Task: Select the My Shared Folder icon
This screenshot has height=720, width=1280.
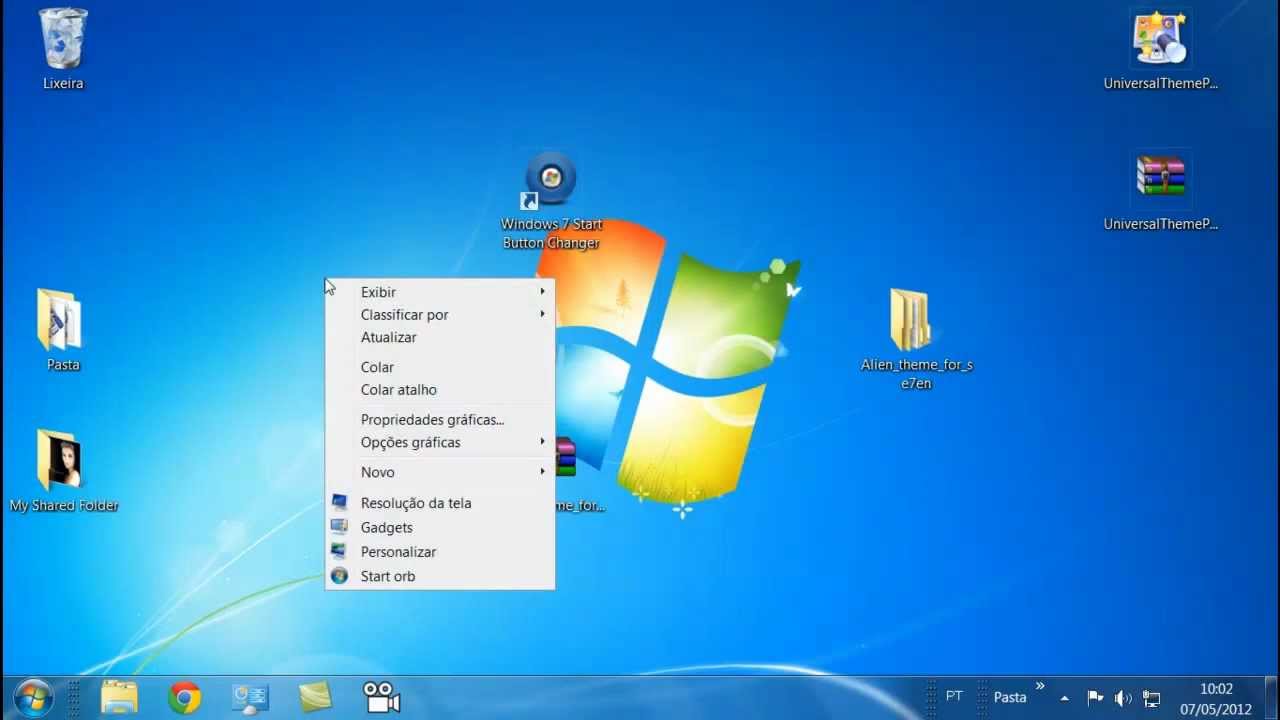Action: pos(59,461)
